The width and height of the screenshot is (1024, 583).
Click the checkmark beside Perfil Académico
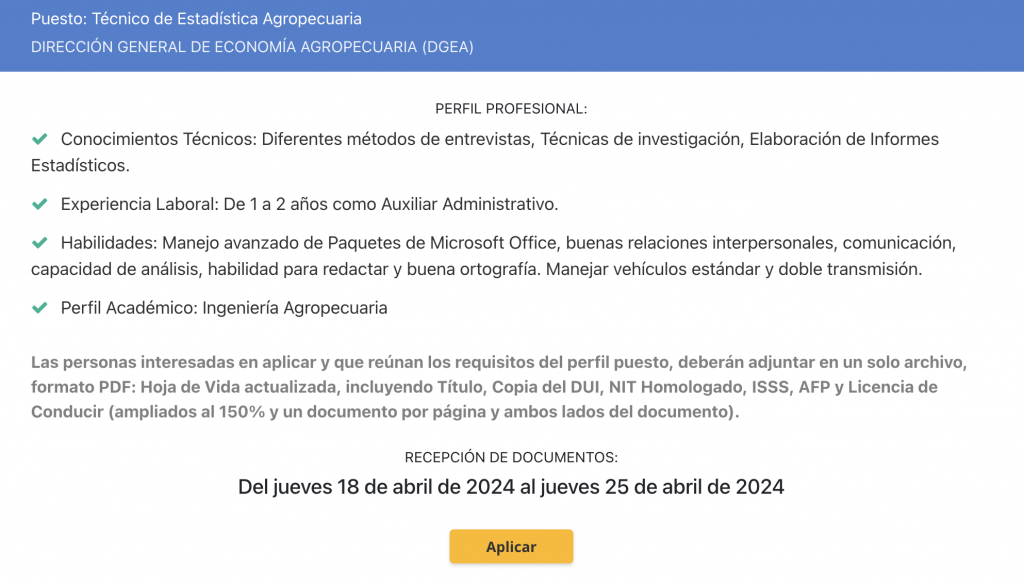coord(40,308)
